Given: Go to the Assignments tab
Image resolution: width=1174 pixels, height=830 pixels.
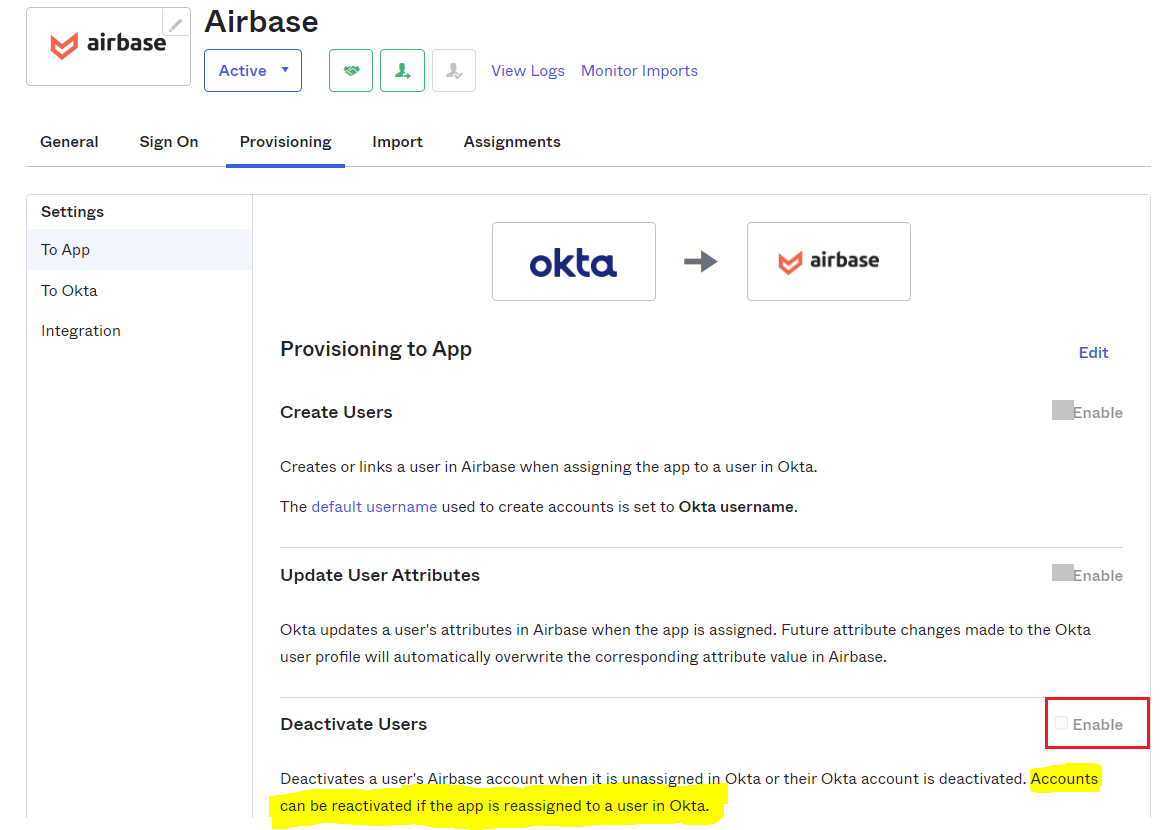Looking at the screenshot, I should coord(512,142).
